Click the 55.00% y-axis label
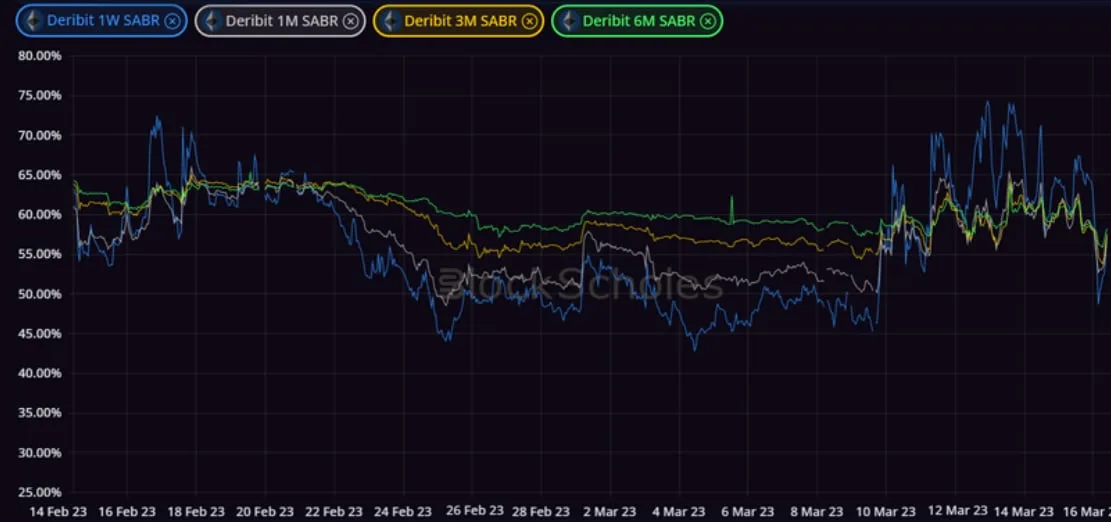Screen dimensions: 1111x522 (40, 254)
